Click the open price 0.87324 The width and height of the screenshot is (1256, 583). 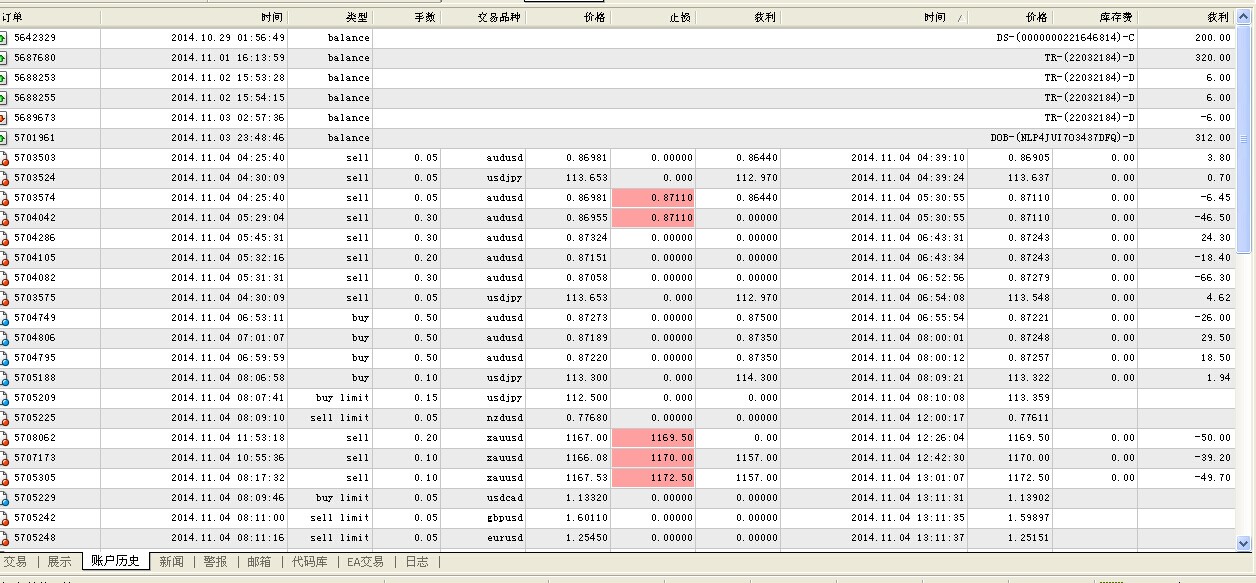[x=586, y=238]
